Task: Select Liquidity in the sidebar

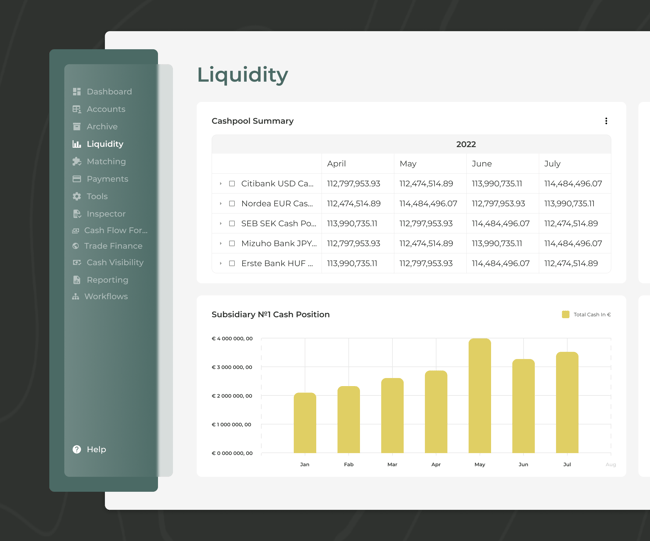Action: [x=105, y=144]
